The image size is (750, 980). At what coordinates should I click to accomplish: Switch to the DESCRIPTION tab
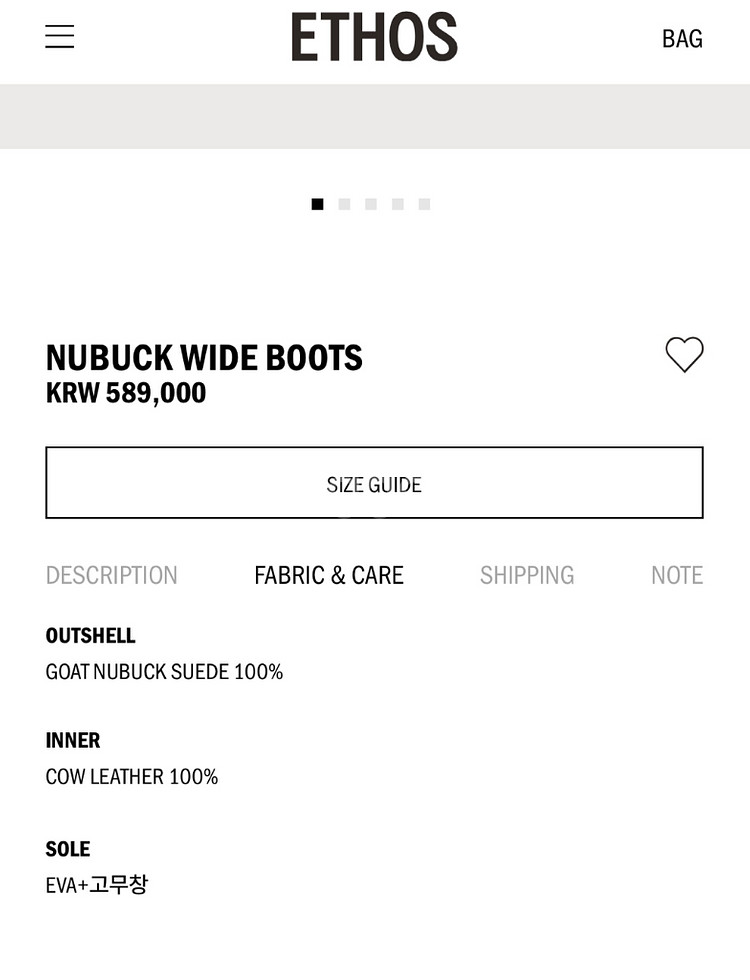coord(112,575)
